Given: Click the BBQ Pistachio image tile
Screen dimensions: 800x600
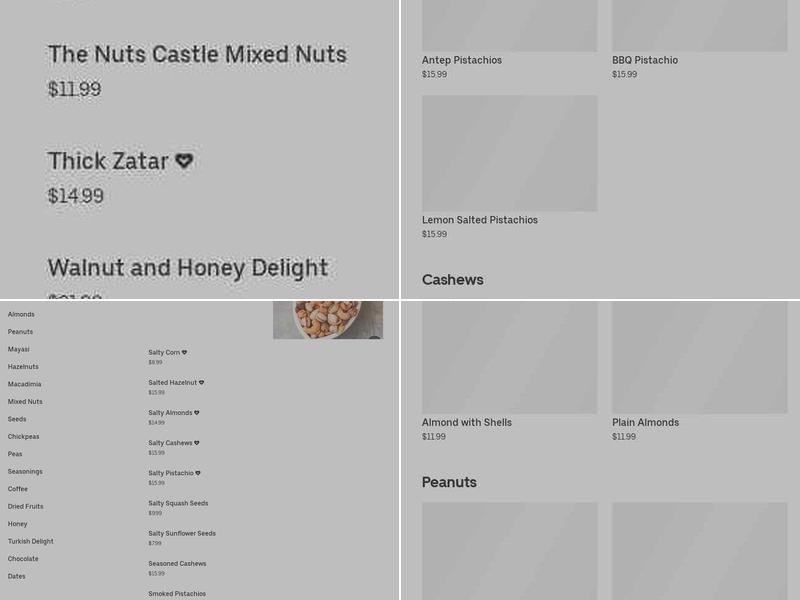Looking at the screenshot, I should pyautogui.click(x=699, y=25).
